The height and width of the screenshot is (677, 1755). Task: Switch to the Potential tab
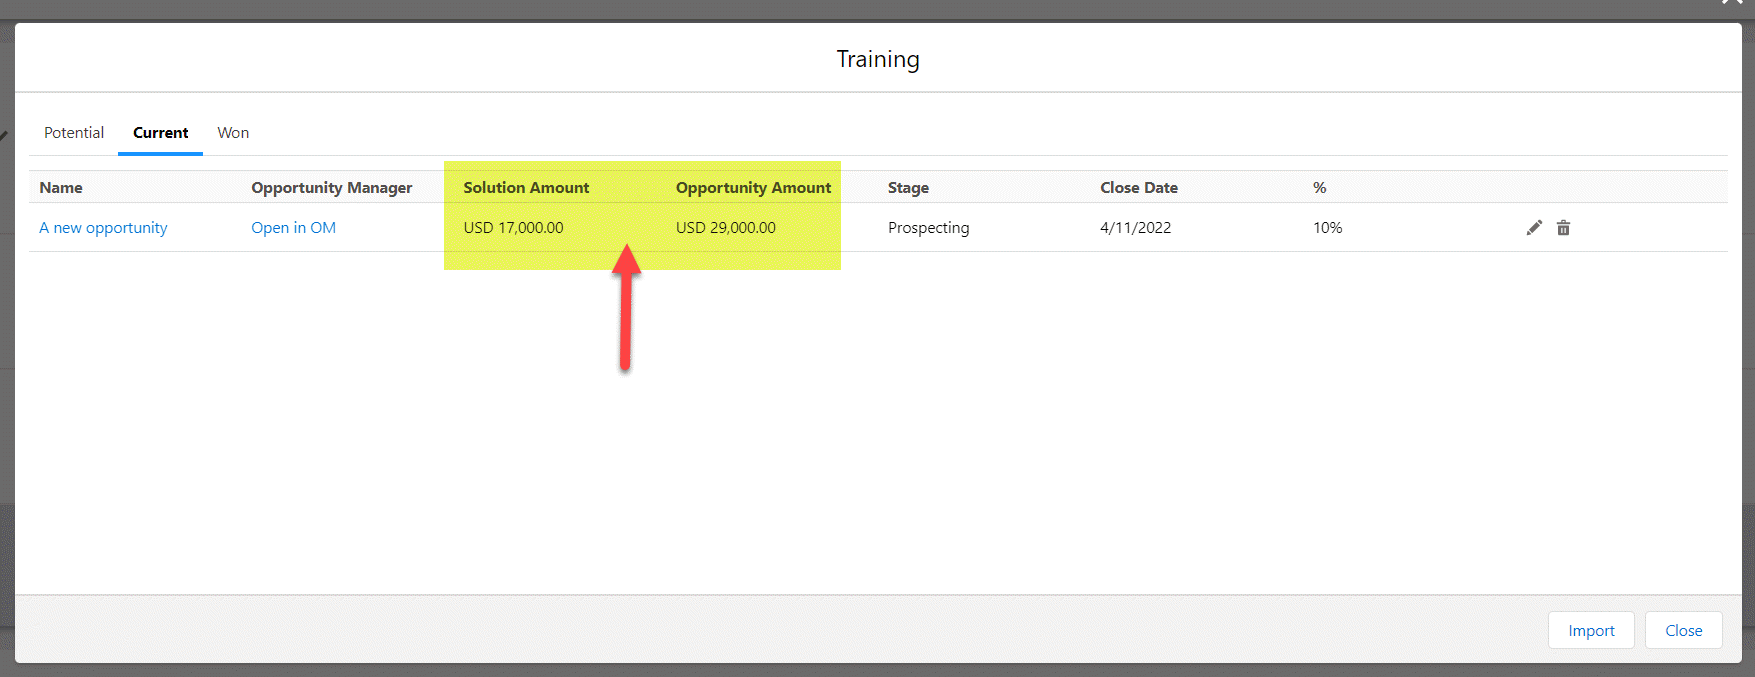coord(74,133)
